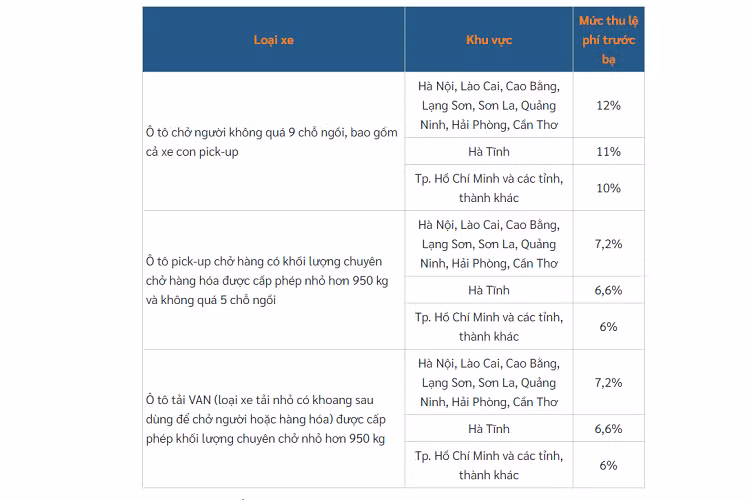
Task: Click the 7,2% rate for pick-up chở hàng
Action: (609, 244)
